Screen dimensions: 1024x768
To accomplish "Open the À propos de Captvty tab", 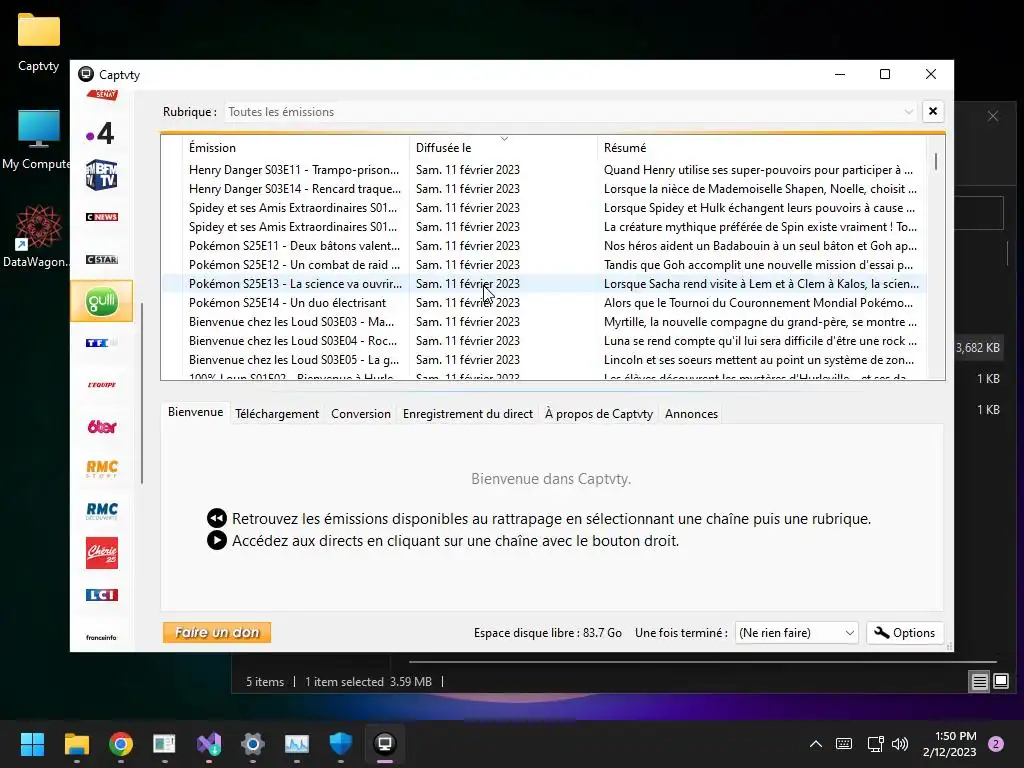I will pyautogui.click(x=599, y=414).
